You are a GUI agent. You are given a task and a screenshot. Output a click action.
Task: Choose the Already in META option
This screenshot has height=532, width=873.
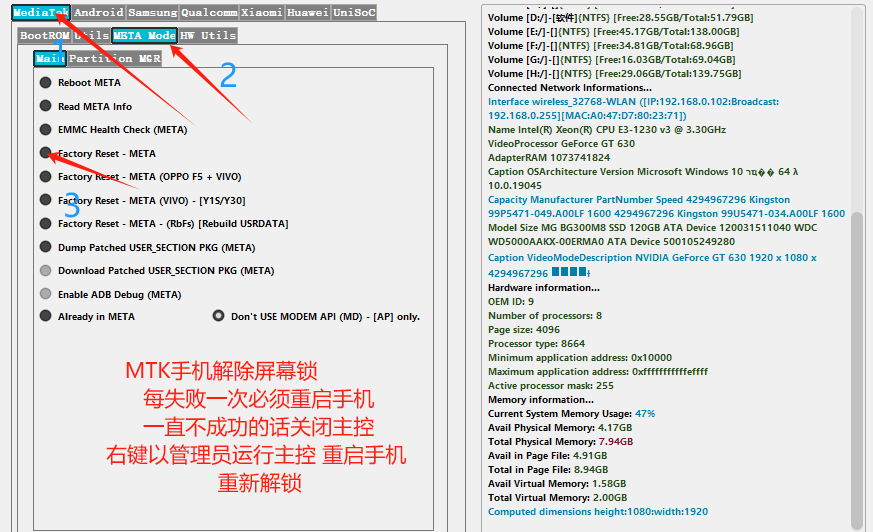pyautogui.click(x=46, y=316)
